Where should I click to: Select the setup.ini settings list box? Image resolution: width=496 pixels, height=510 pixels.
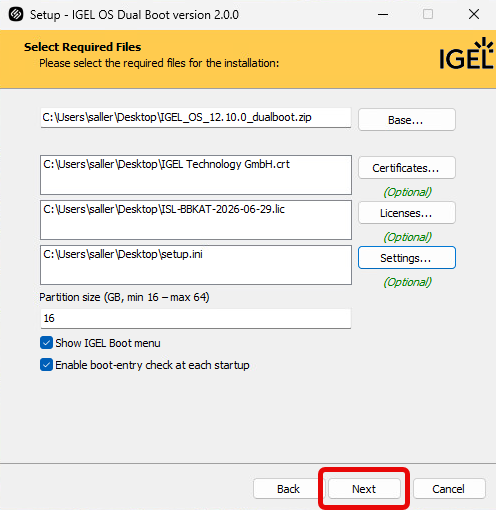[196, 265]
